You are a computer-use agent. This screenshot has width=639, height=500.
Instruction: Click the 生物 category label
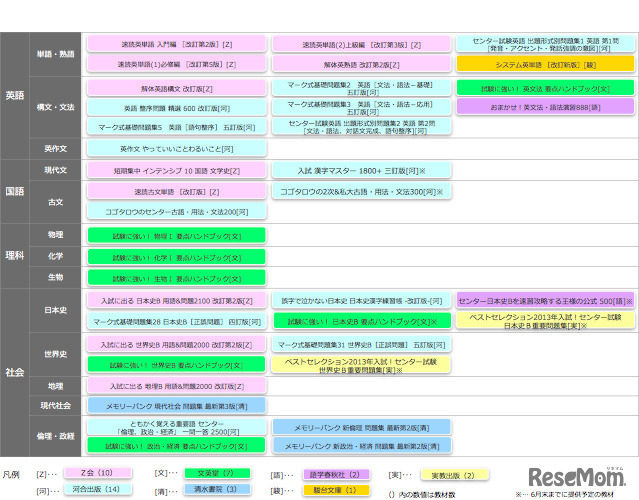coord(55,278)
